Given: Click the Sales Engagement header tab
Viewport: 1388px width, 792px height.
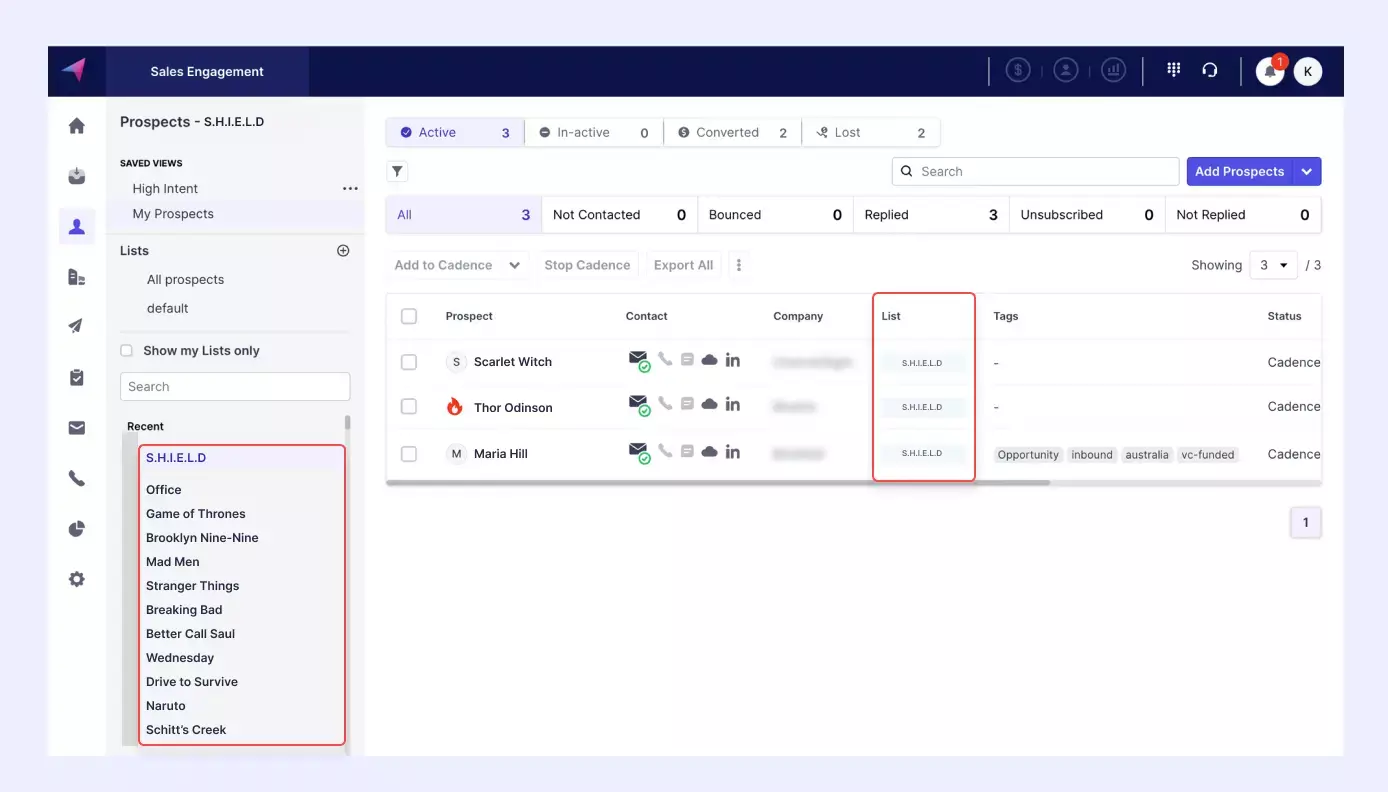Looking at the screenshot, I should 207,71.
